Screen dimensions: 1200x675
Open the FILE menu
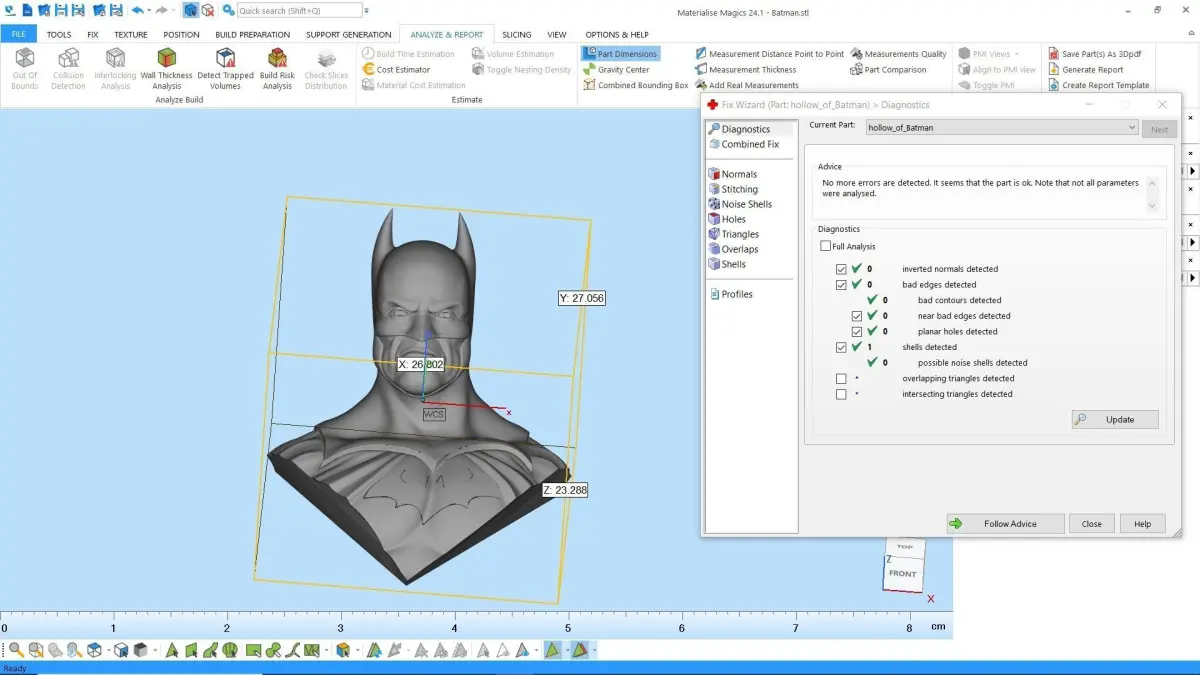(x=19, y=34)
